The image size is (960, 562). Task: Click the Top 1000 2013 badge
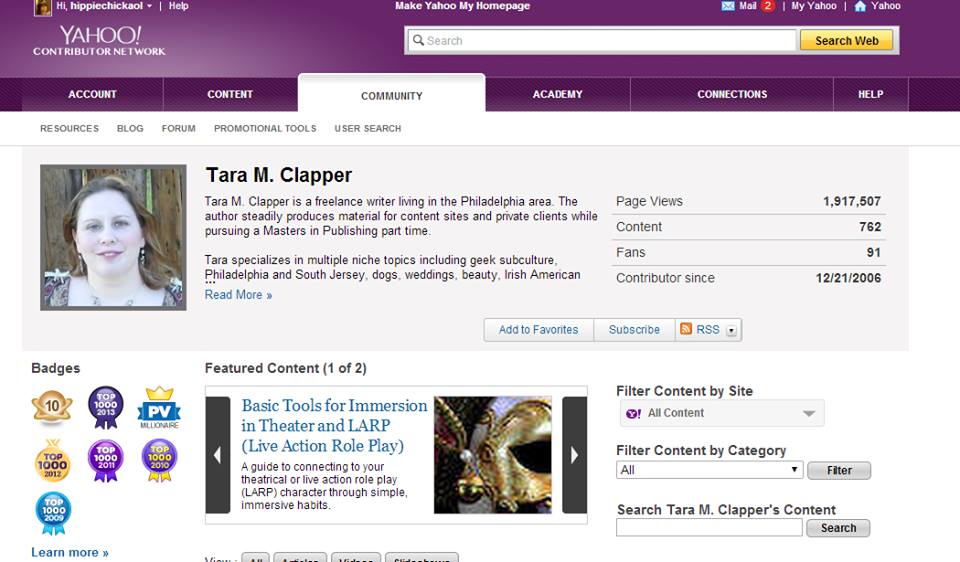click(105, 407)
